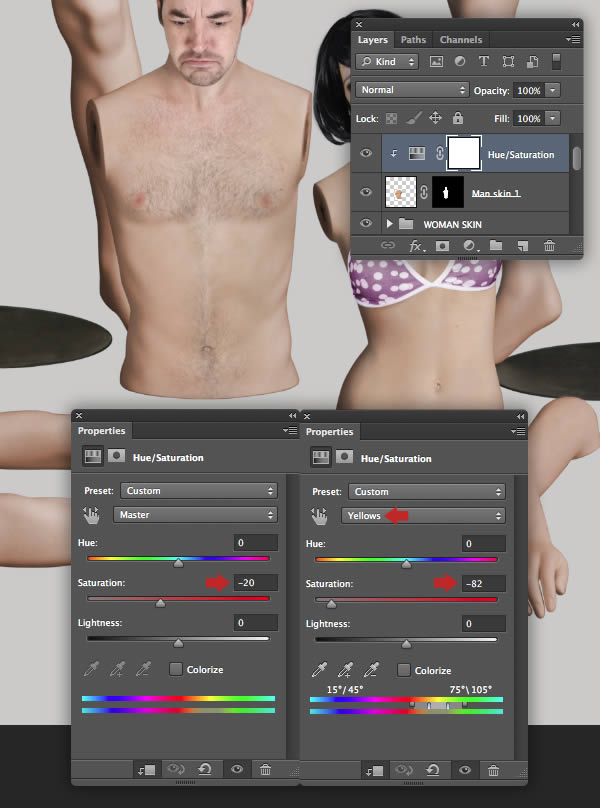Click Saturation value field showing -82
The image size is (600, 808).
point(484,583)
